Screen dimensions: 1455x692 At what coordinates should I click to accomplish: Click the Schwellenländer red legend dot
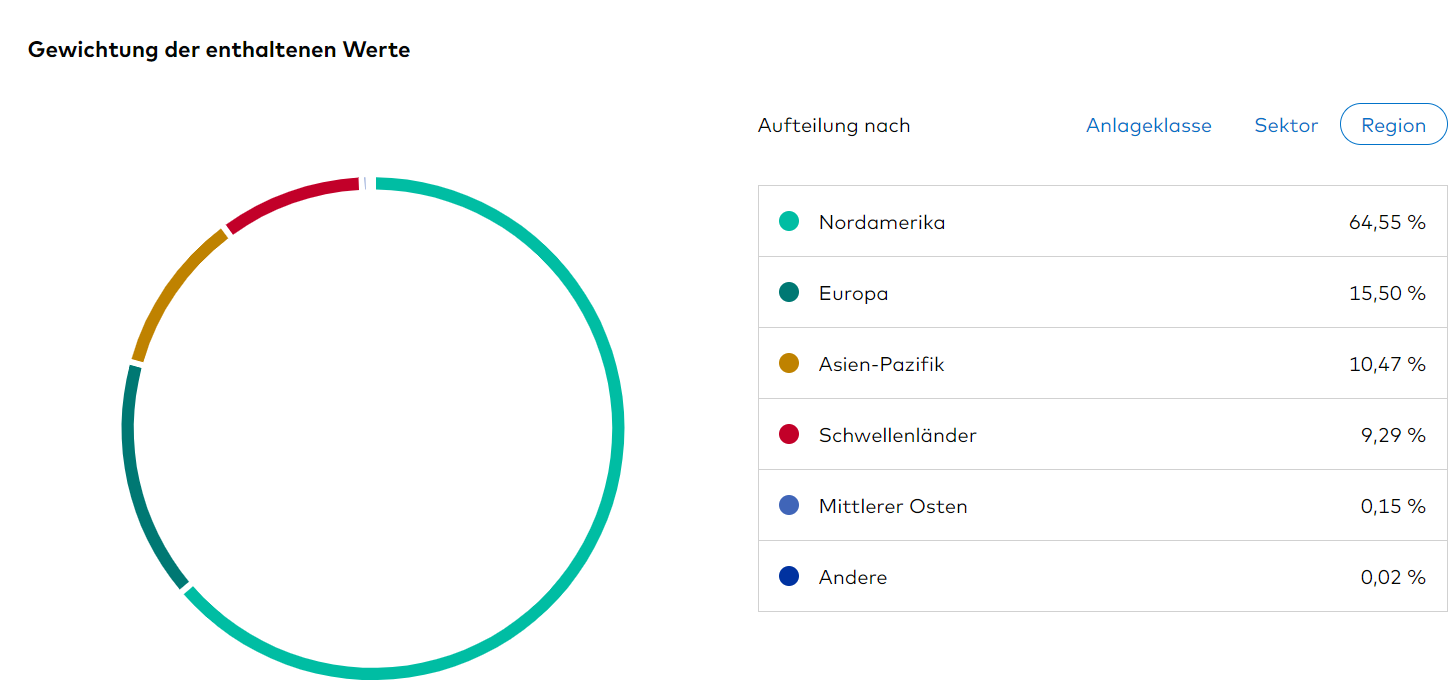[x=789, y=435]
